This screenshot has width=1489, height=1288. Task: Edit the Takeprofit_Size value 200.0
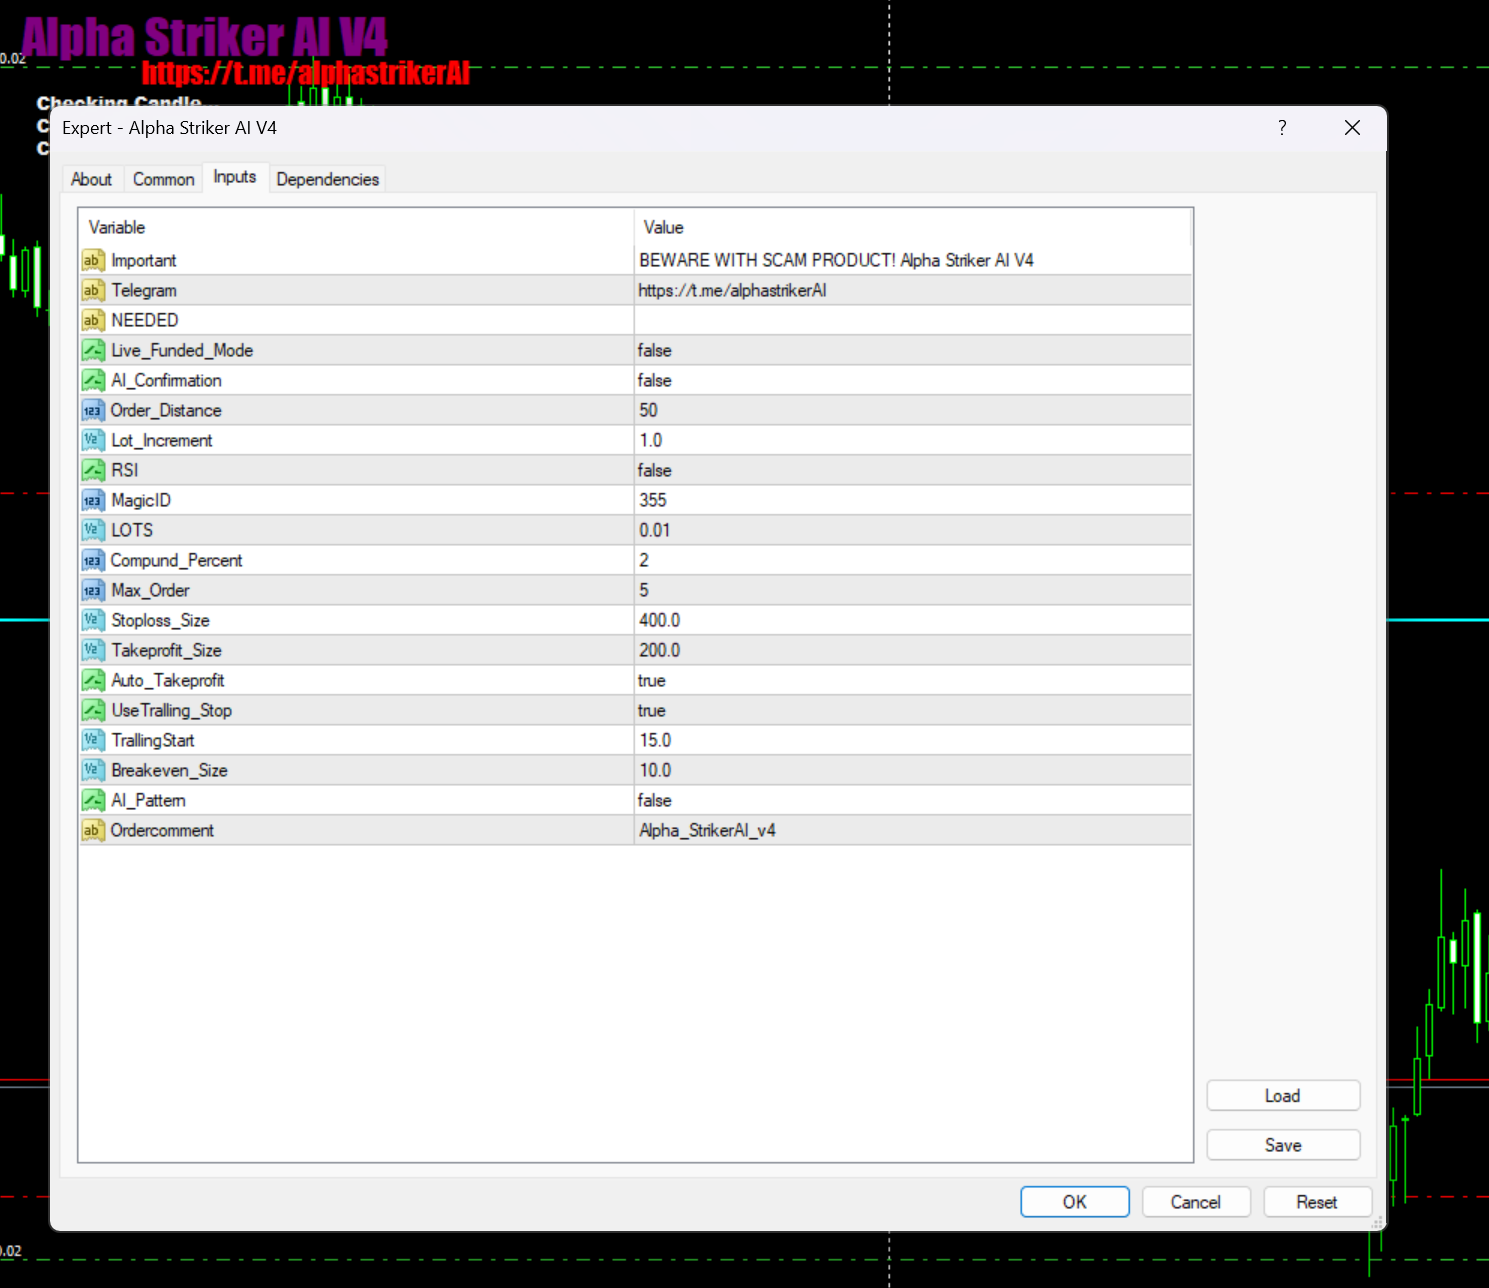coord(913,650)
